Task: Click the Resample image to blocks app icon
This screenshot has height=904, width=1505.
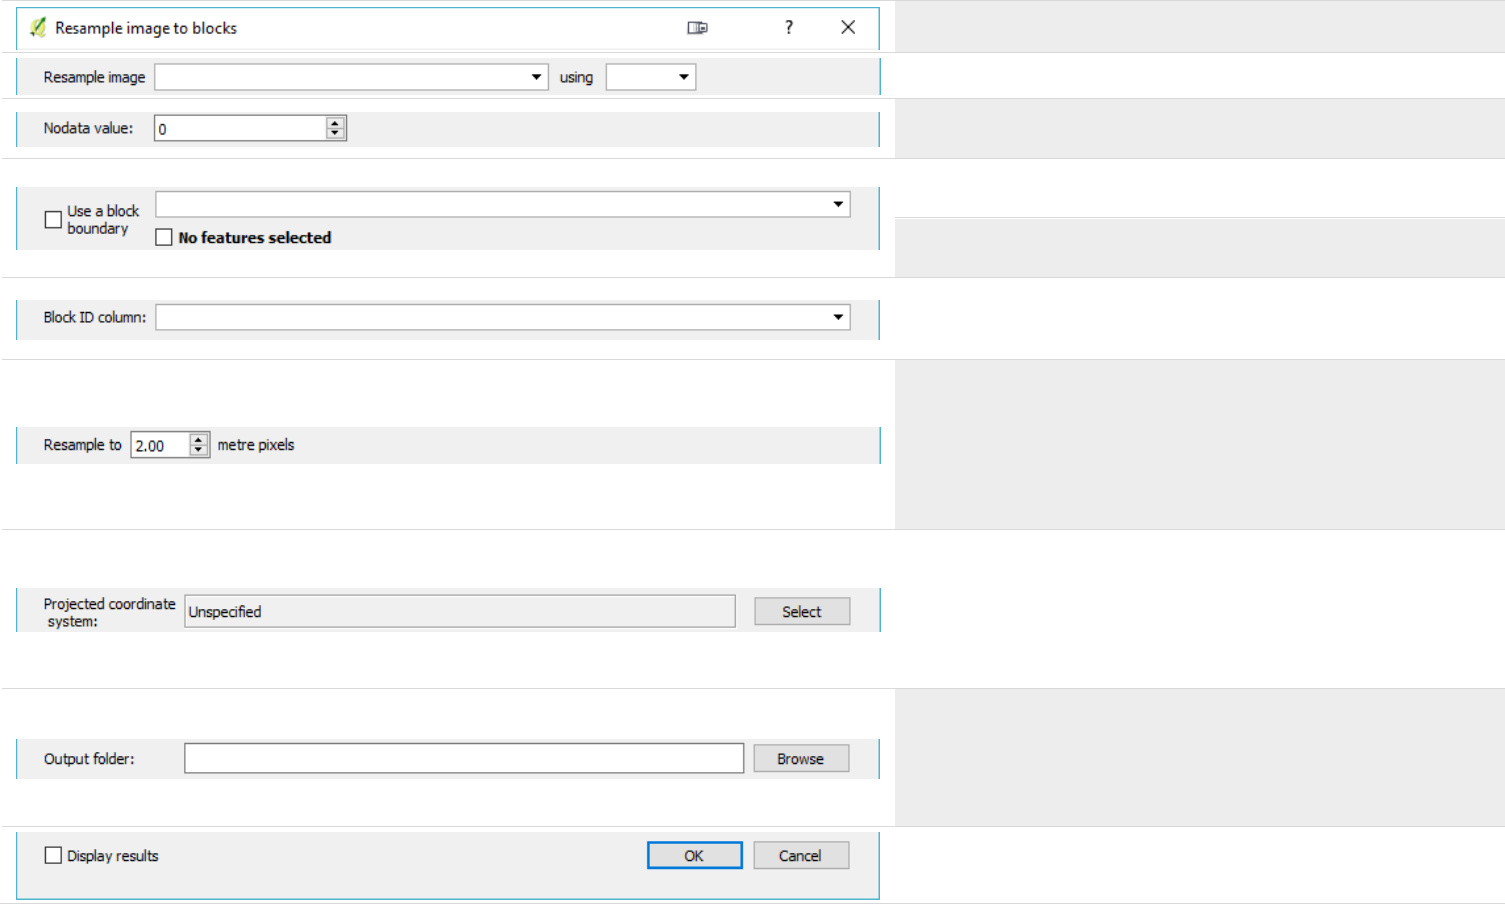Action: pyautogui.click(x=38, y=28)
